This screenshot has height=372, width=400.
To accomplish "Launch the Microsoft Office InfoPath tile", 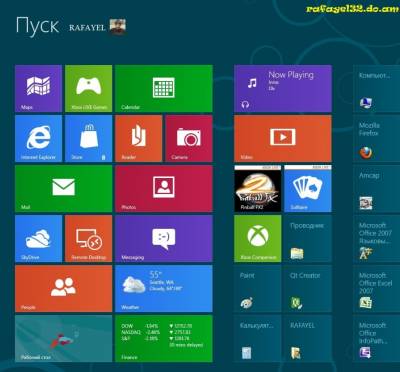I will (377, 339).
